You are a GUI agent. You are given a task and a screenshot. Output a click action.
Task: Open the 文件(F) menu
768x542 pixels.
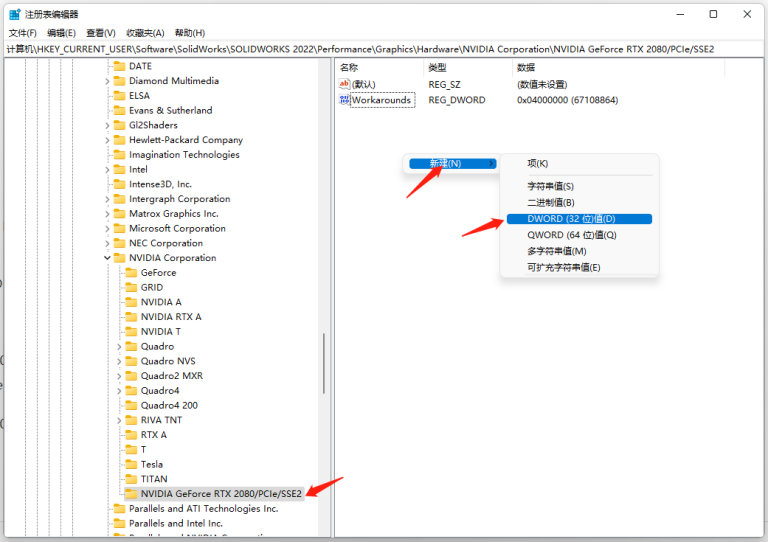pos(23,33)
